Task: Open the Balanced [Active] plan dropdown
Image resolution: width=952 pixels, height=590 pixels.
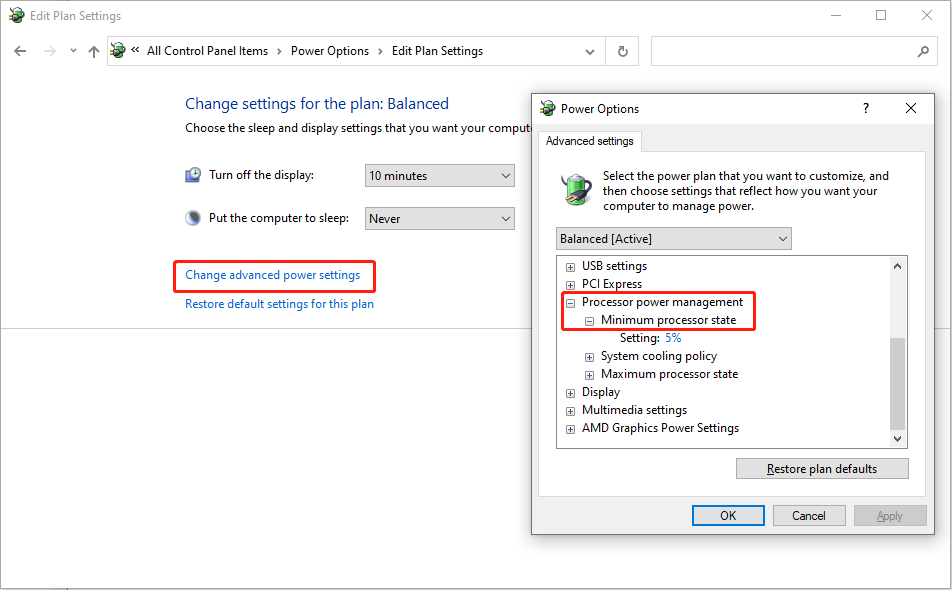Action: click(674, 239)
